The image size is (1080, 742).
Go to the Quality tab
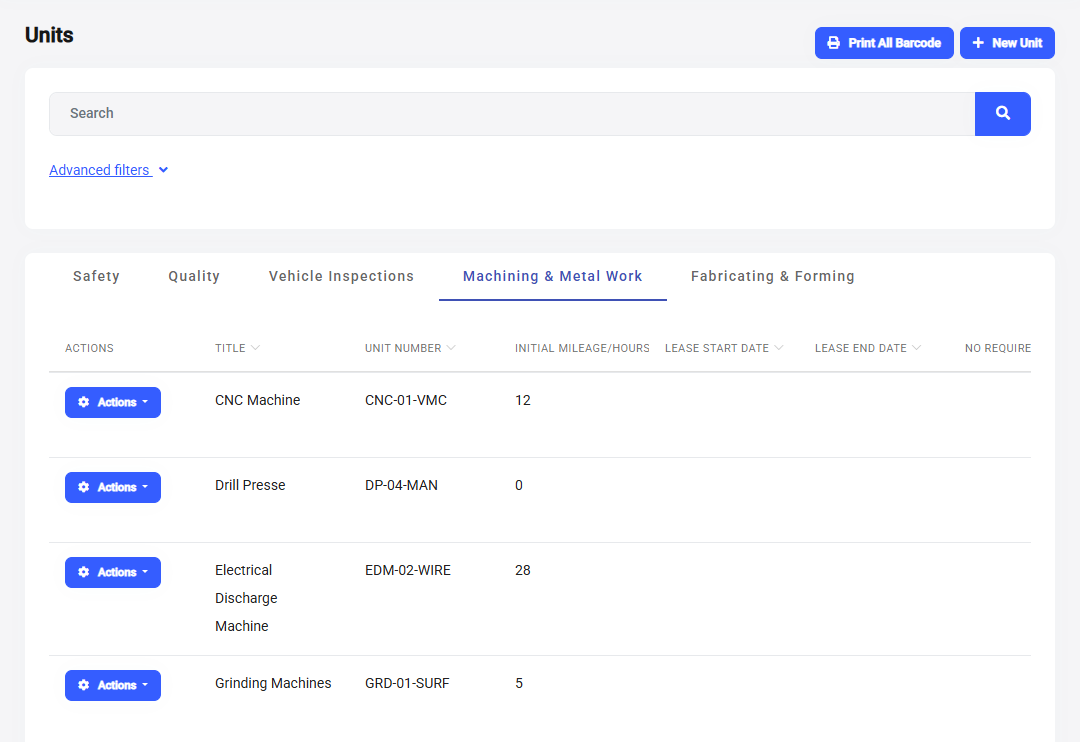pos(194,276)
